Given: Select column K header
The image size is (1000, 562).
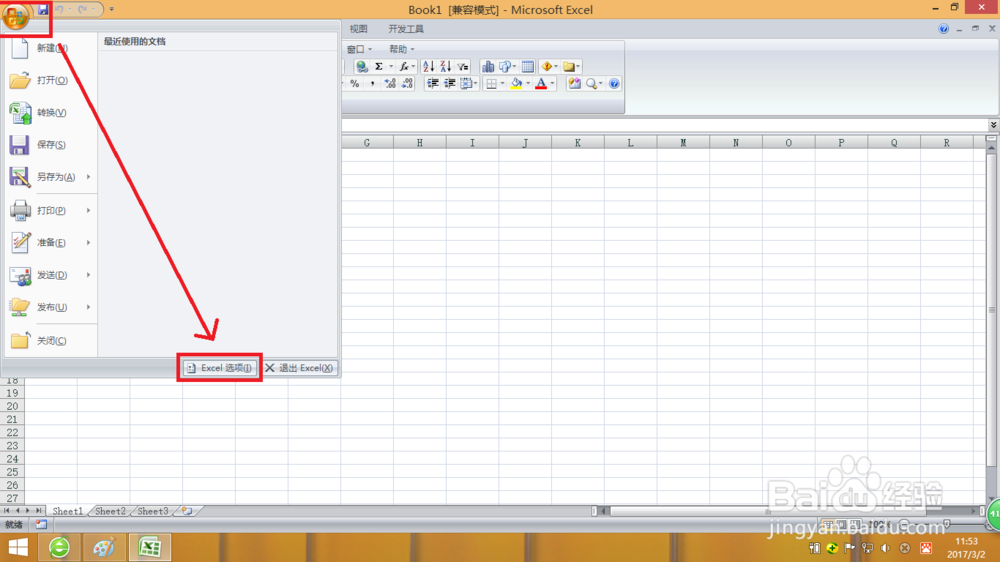Looking at the screenshot, I should (578, 143).
